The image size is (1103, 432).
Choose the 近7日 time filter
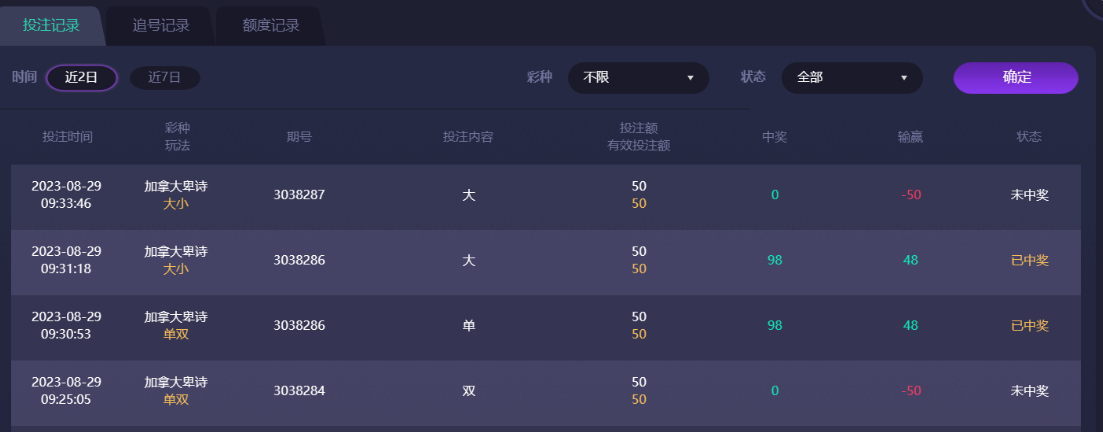tap(165, 77)
